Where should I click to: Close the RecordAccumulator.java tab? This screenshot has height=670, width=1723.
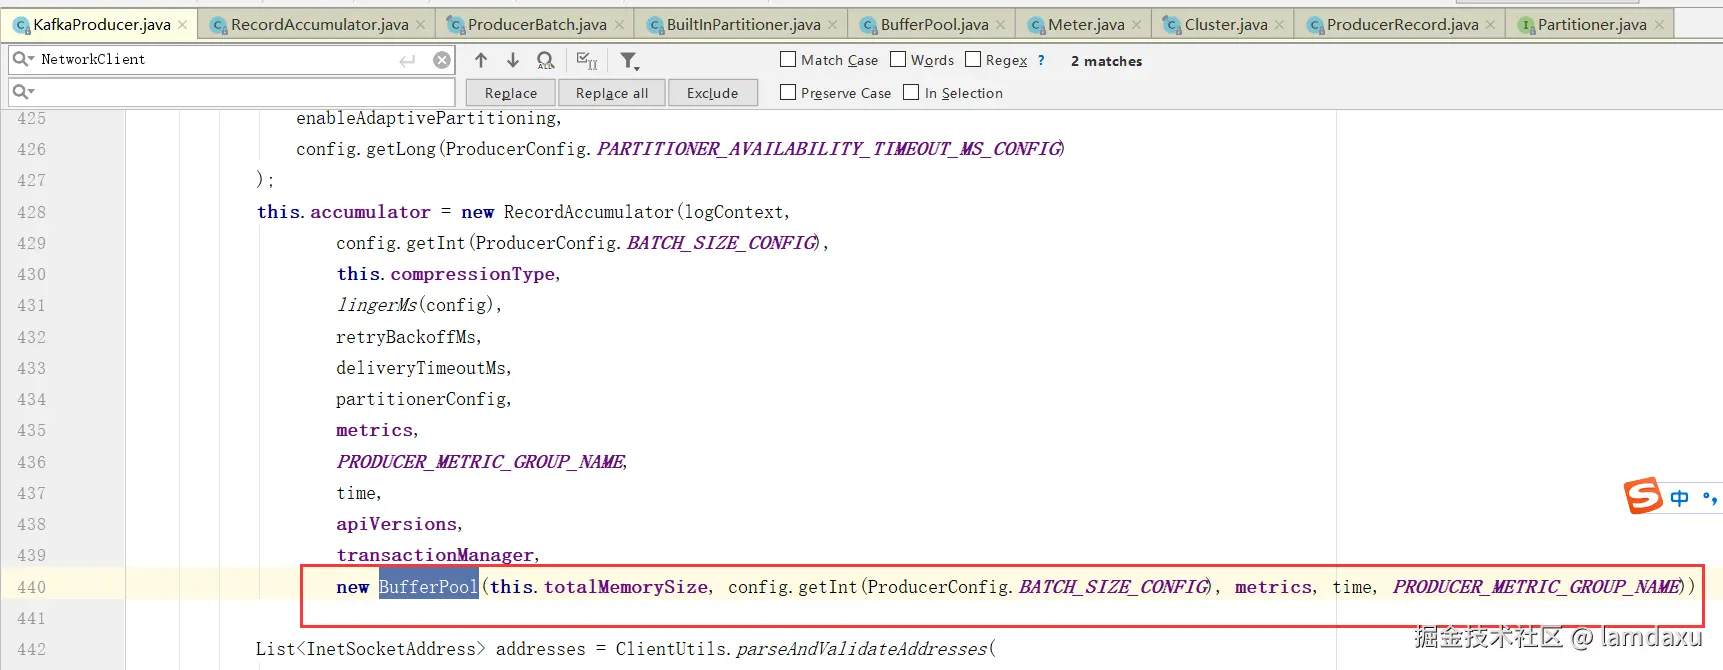coord(420,25)
